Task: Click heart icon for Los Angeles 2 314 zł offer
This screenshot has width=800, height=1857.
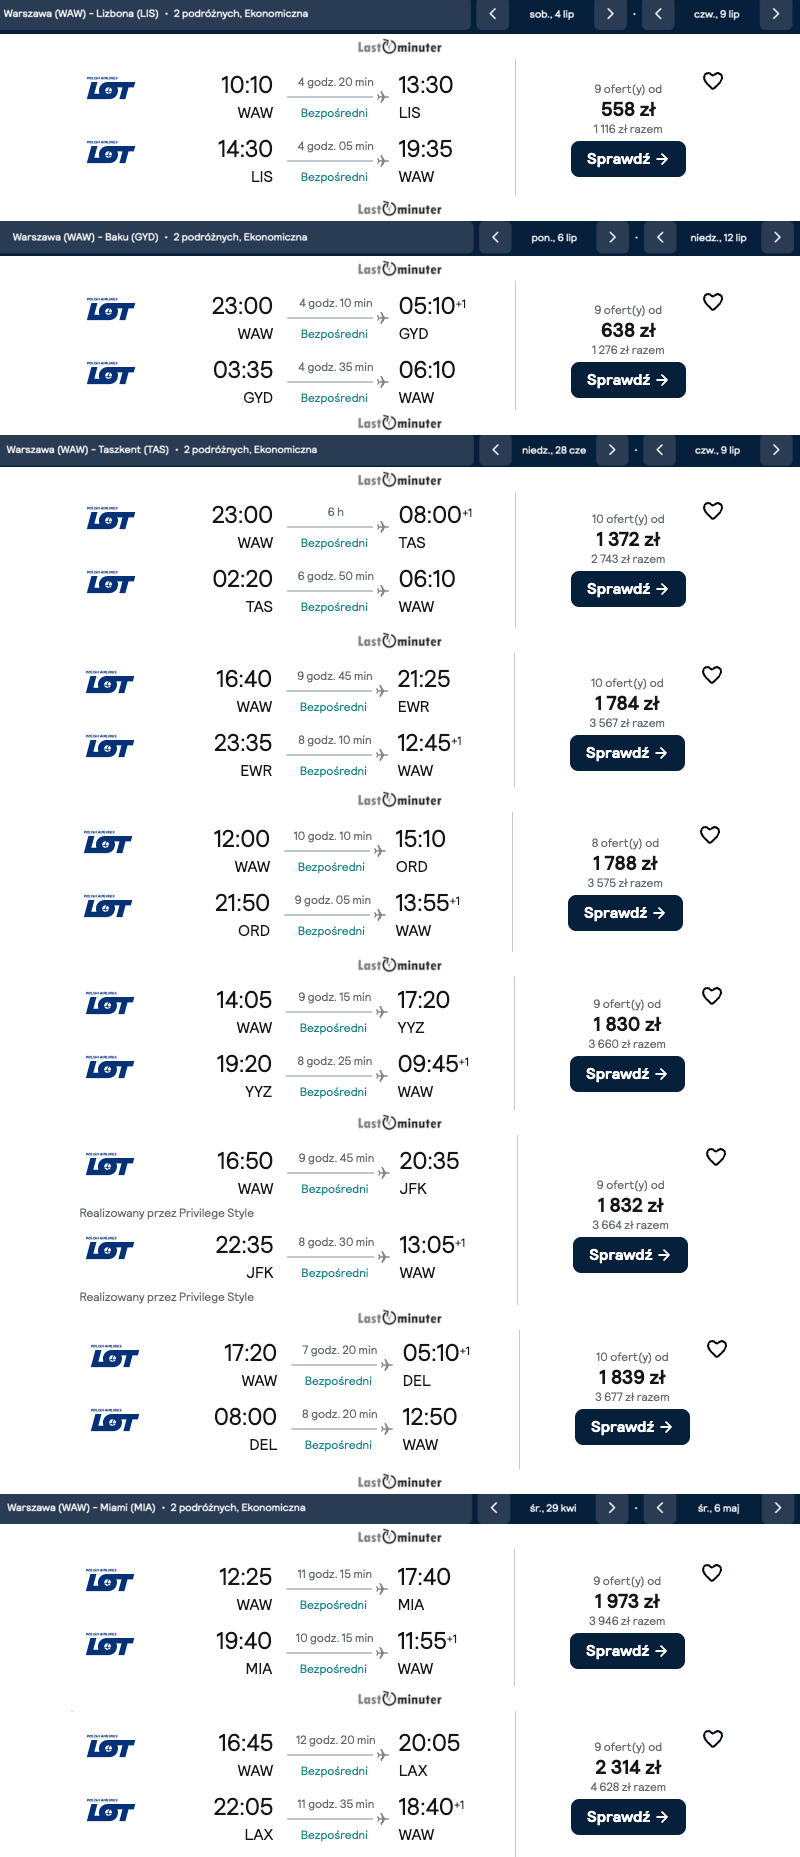Action: pyautogui.click(x=713, y=1739)
